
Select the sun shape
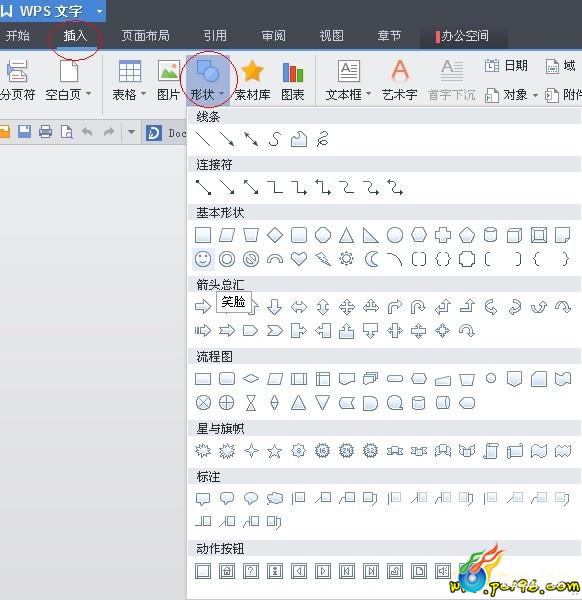point(347,259)
